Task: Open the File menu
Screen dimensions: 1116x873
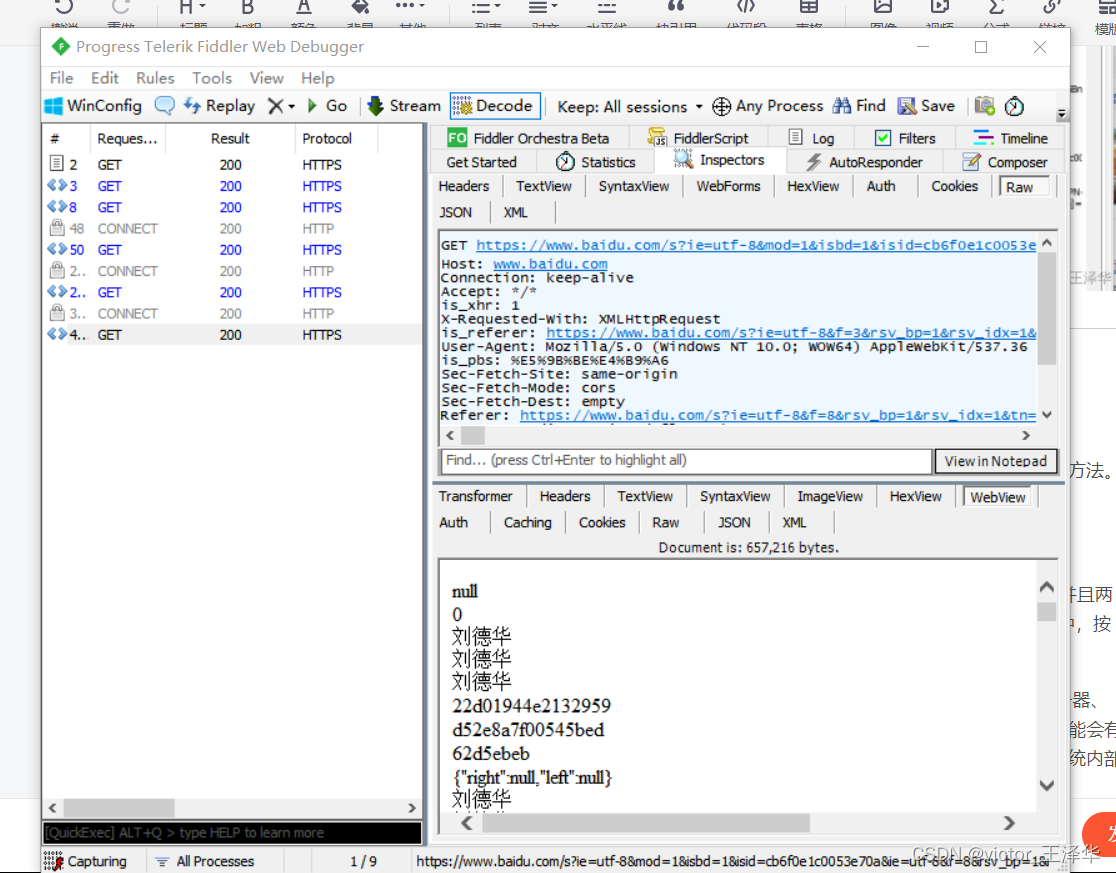Action: [61, 78]
